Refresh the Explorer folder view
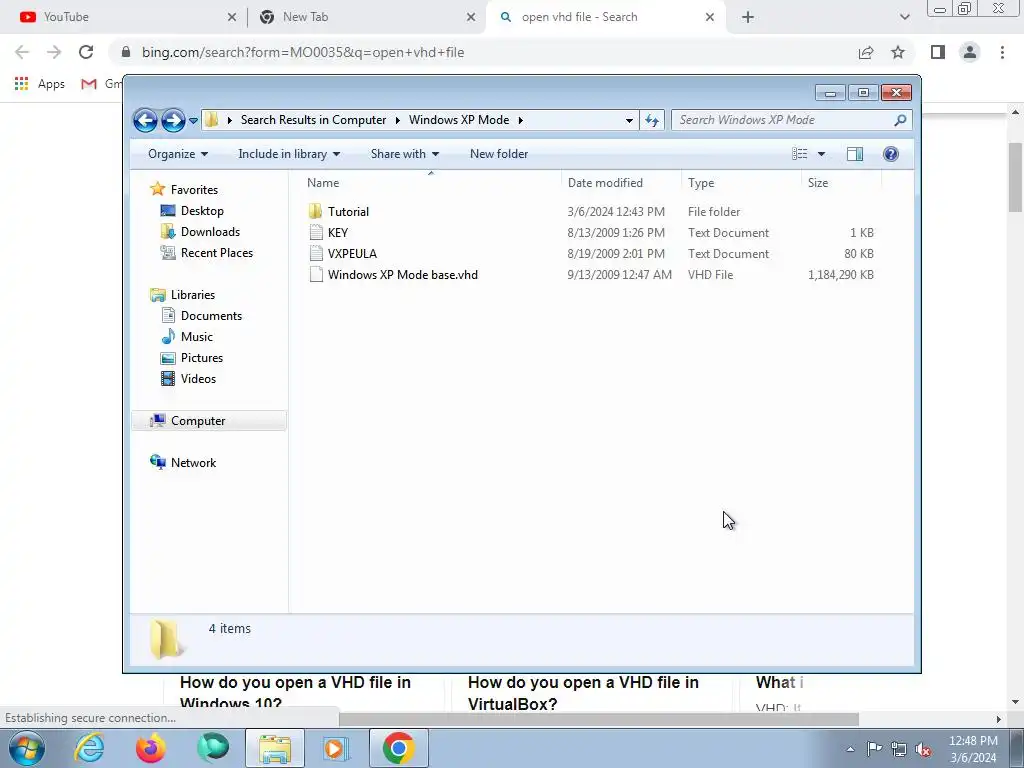 [x=652, y=120]
